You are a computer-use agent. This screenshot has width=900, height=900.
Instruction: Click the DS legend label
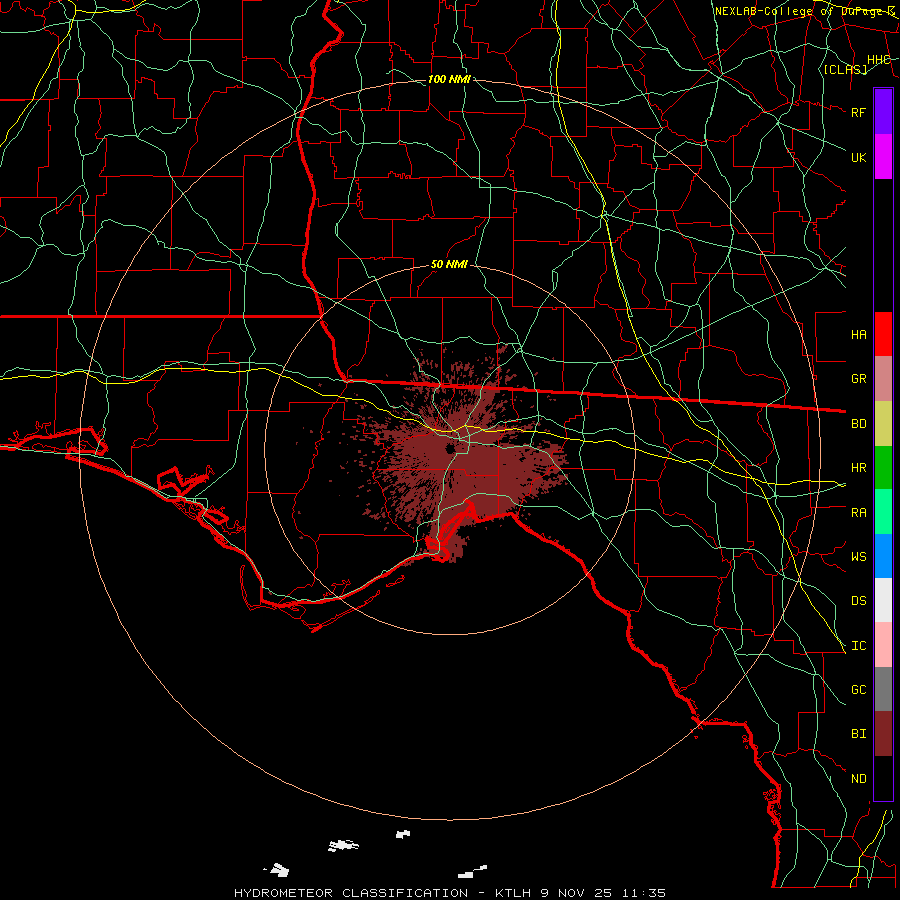click(858, 601)
